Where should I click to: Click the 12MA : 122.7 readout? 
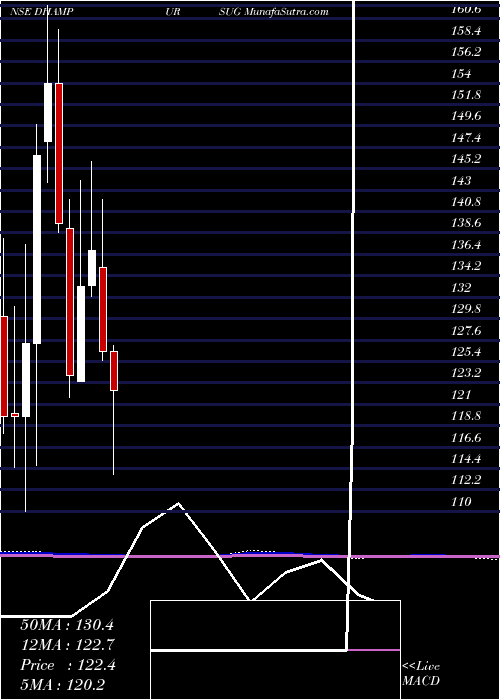pyautogui.click(x=67, y=645)
